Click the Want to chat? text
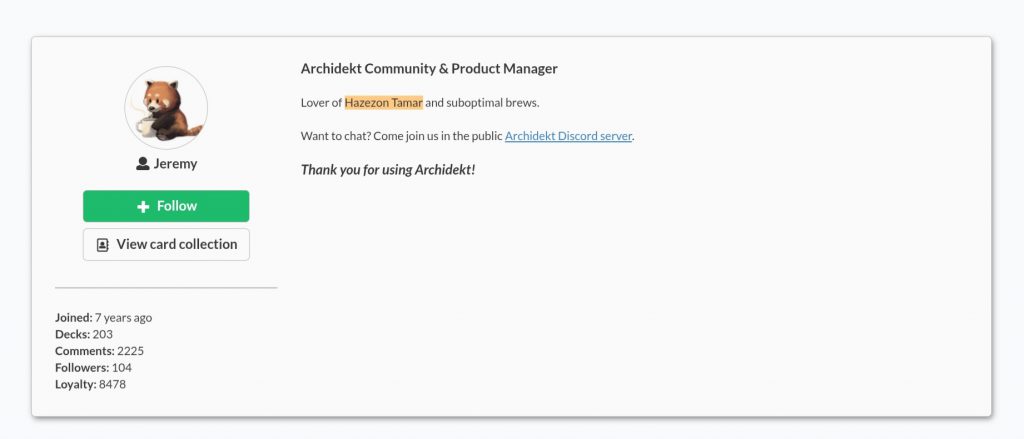 (x=336, y=135)
